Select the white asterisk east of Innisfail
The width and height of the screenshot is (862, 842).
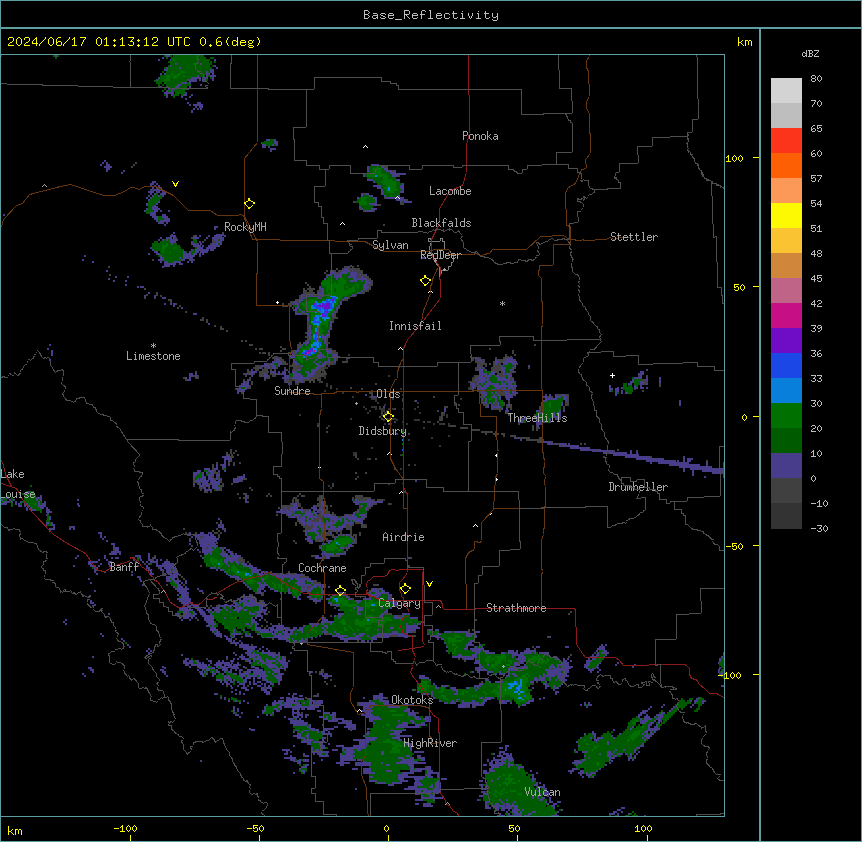tap(502, 303)
